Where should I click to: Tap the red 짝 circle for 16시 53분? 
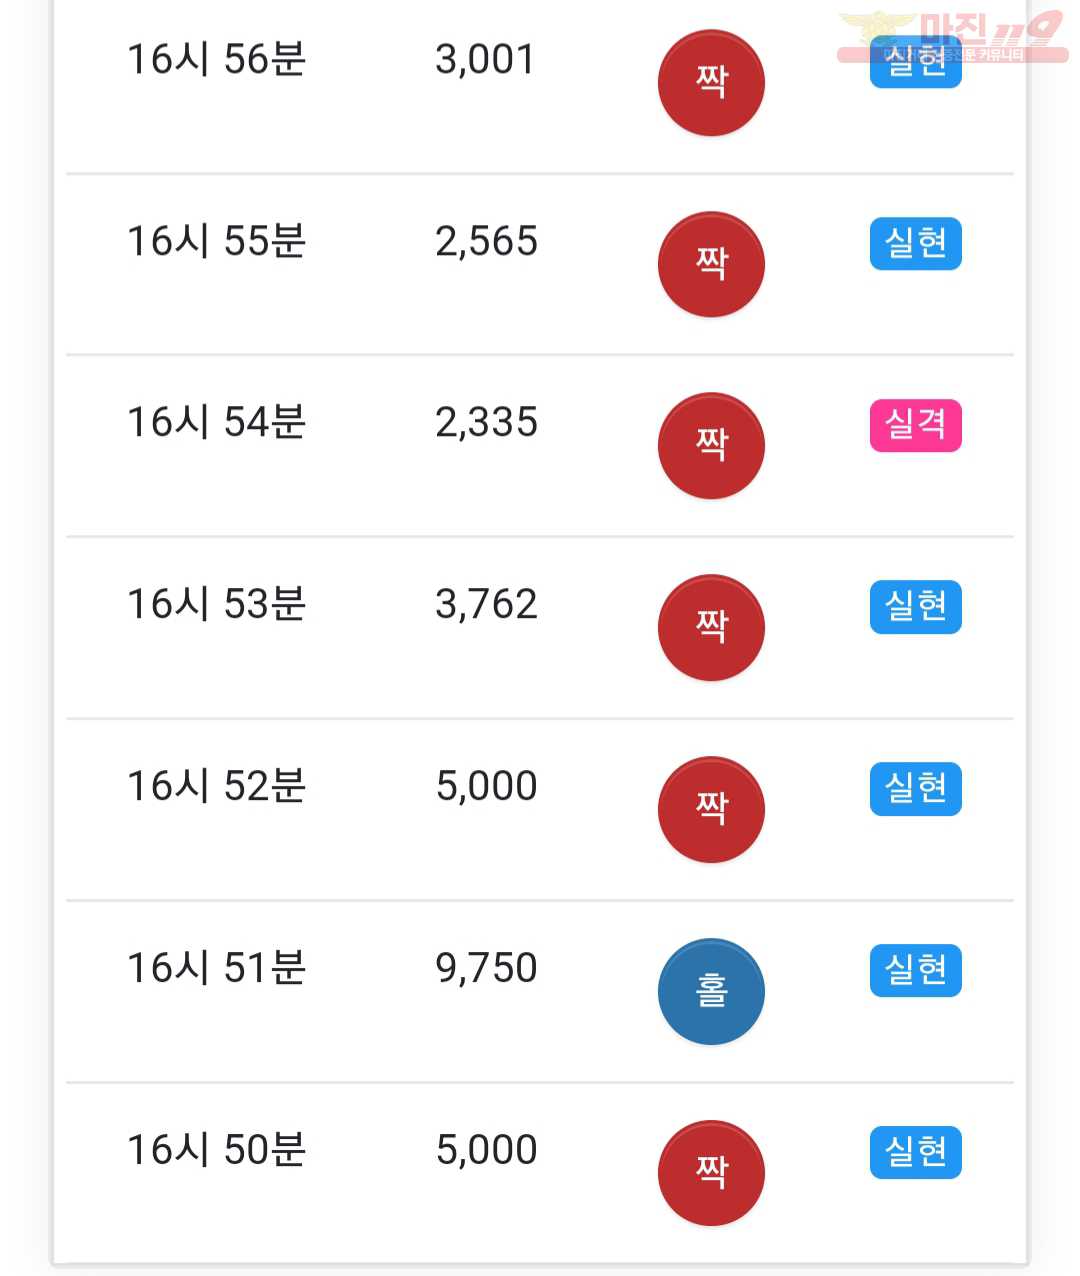point(711,627)
